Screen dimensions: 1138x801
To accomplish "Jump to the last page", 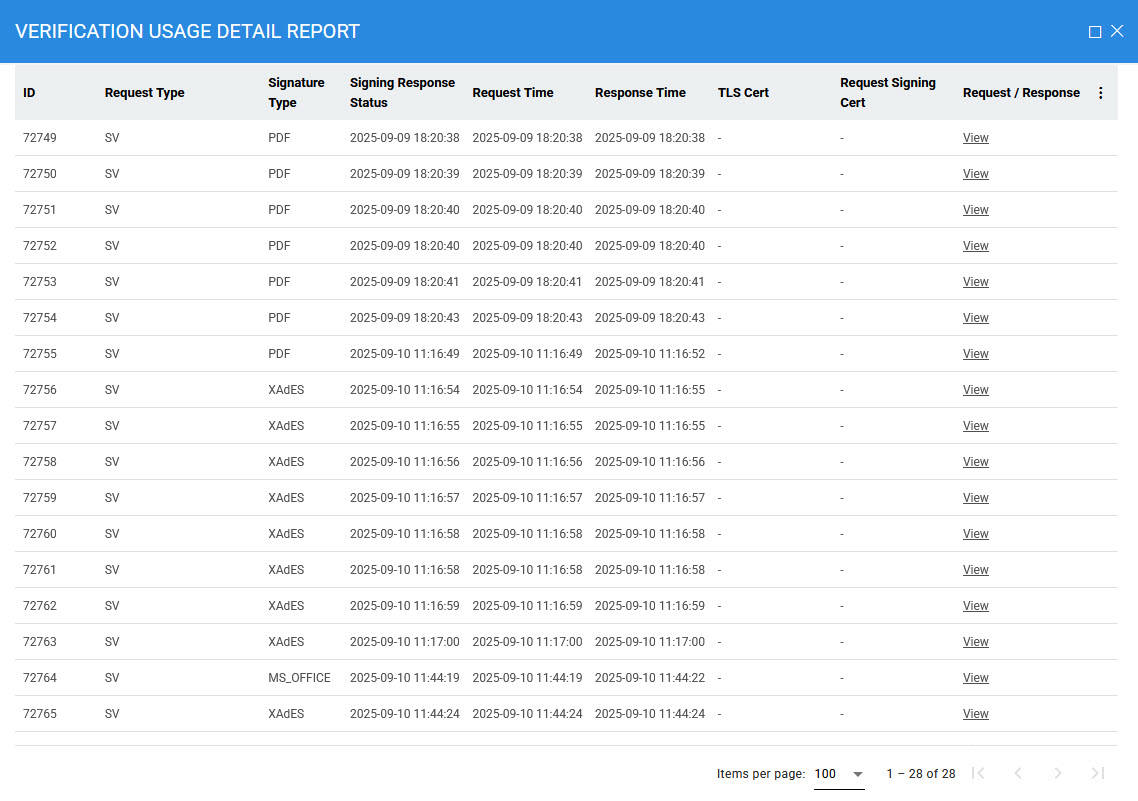I will pyautogui.click(x=1097, y=773).
